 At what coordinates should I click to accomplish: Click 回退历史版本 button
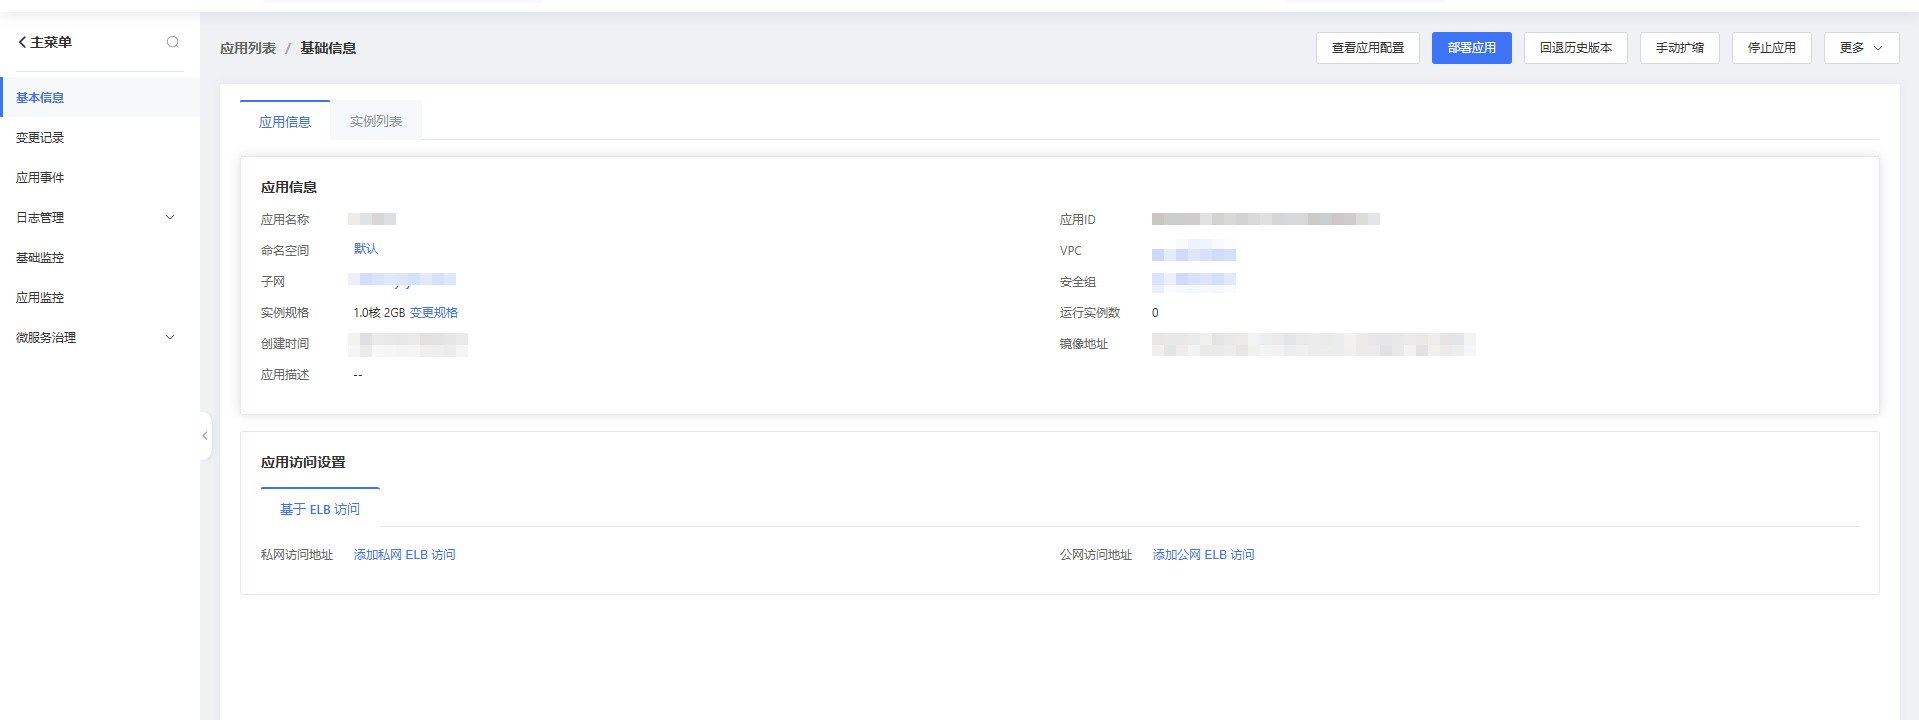tap(1575, 48)
